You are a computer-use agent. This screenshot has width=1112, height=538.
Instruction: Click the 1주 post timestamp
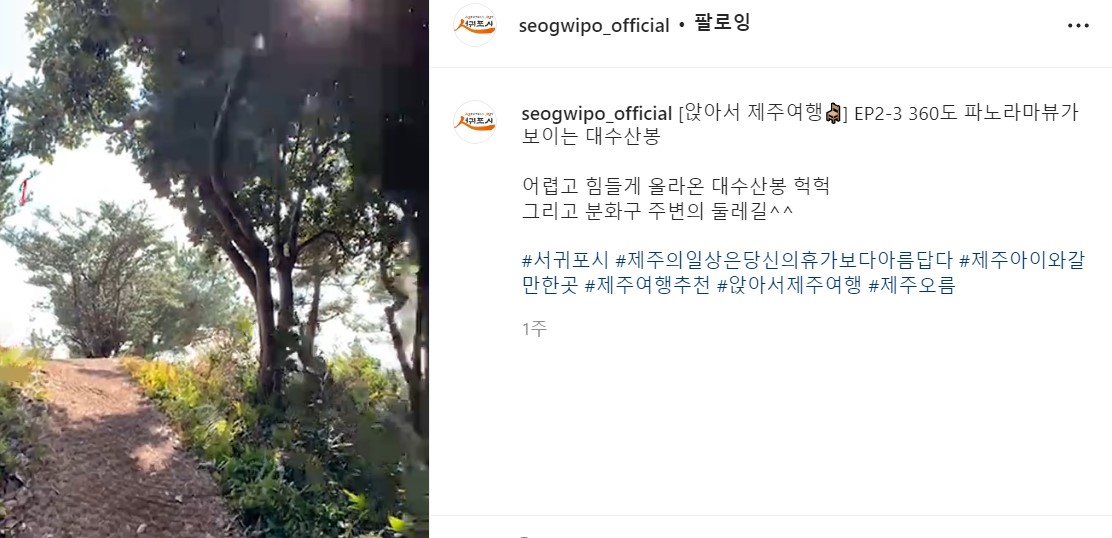point(534,329)
